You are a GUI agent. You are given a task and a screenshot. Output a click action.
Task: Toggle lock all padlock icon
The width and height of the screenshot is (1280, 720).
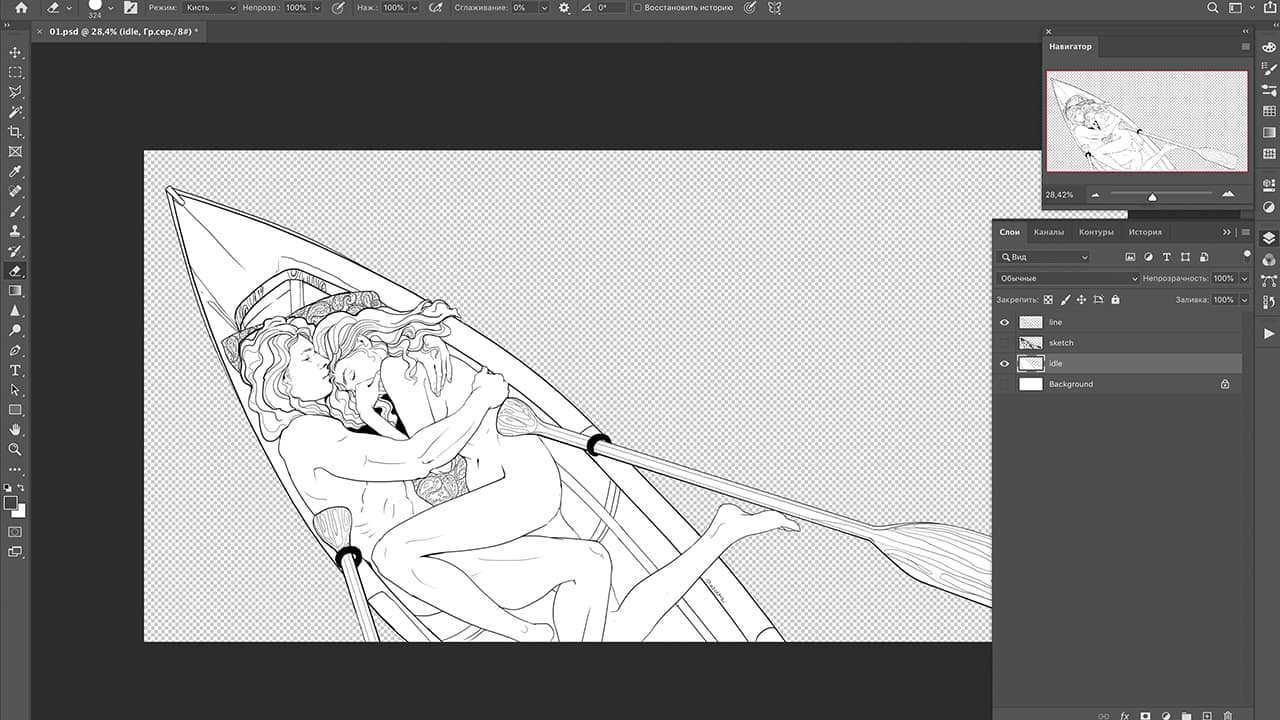click(1115, 299)
